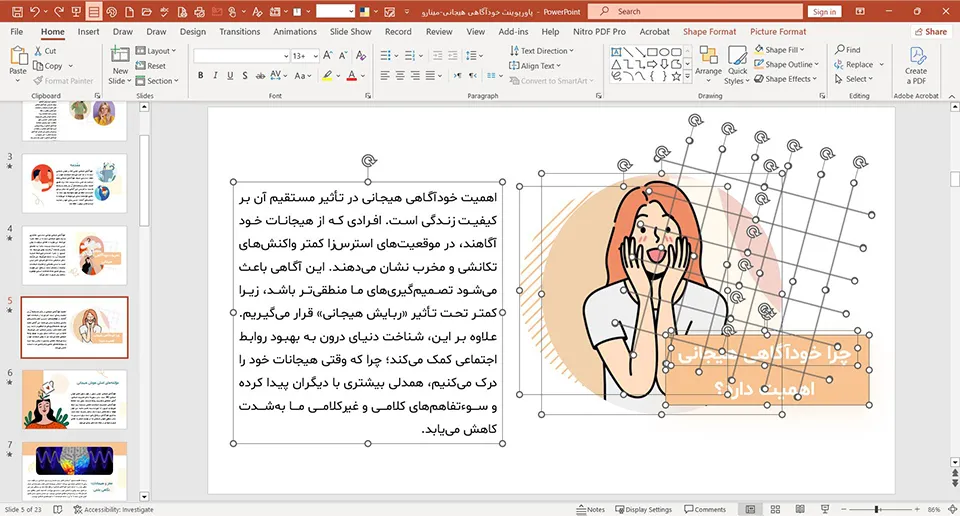Click the Sign in button

click(824, 12)
